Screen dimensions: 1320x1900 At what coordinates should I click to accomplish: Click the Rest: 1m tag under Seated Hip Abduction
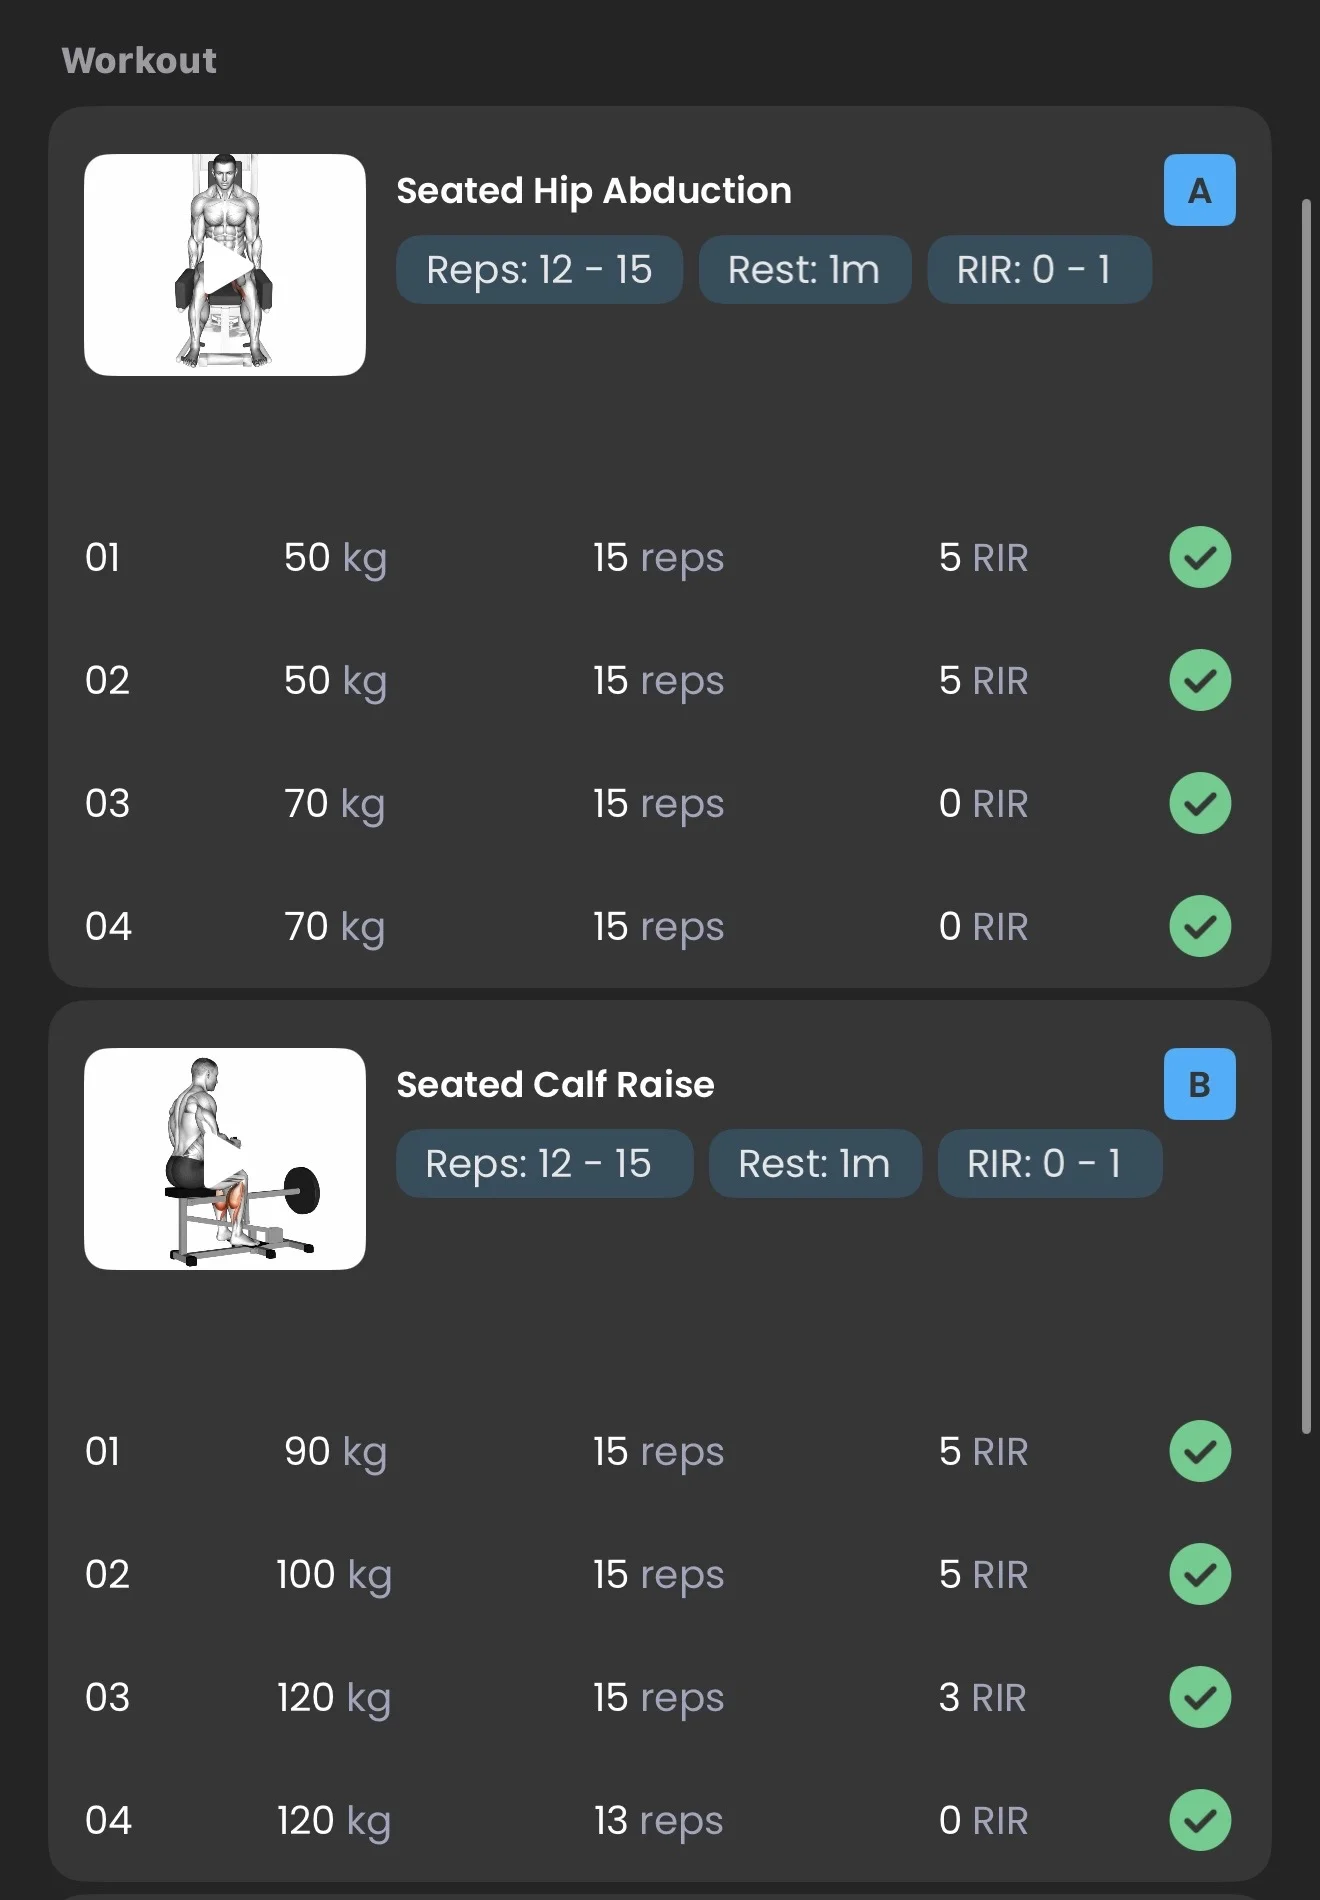pos(804,269)
